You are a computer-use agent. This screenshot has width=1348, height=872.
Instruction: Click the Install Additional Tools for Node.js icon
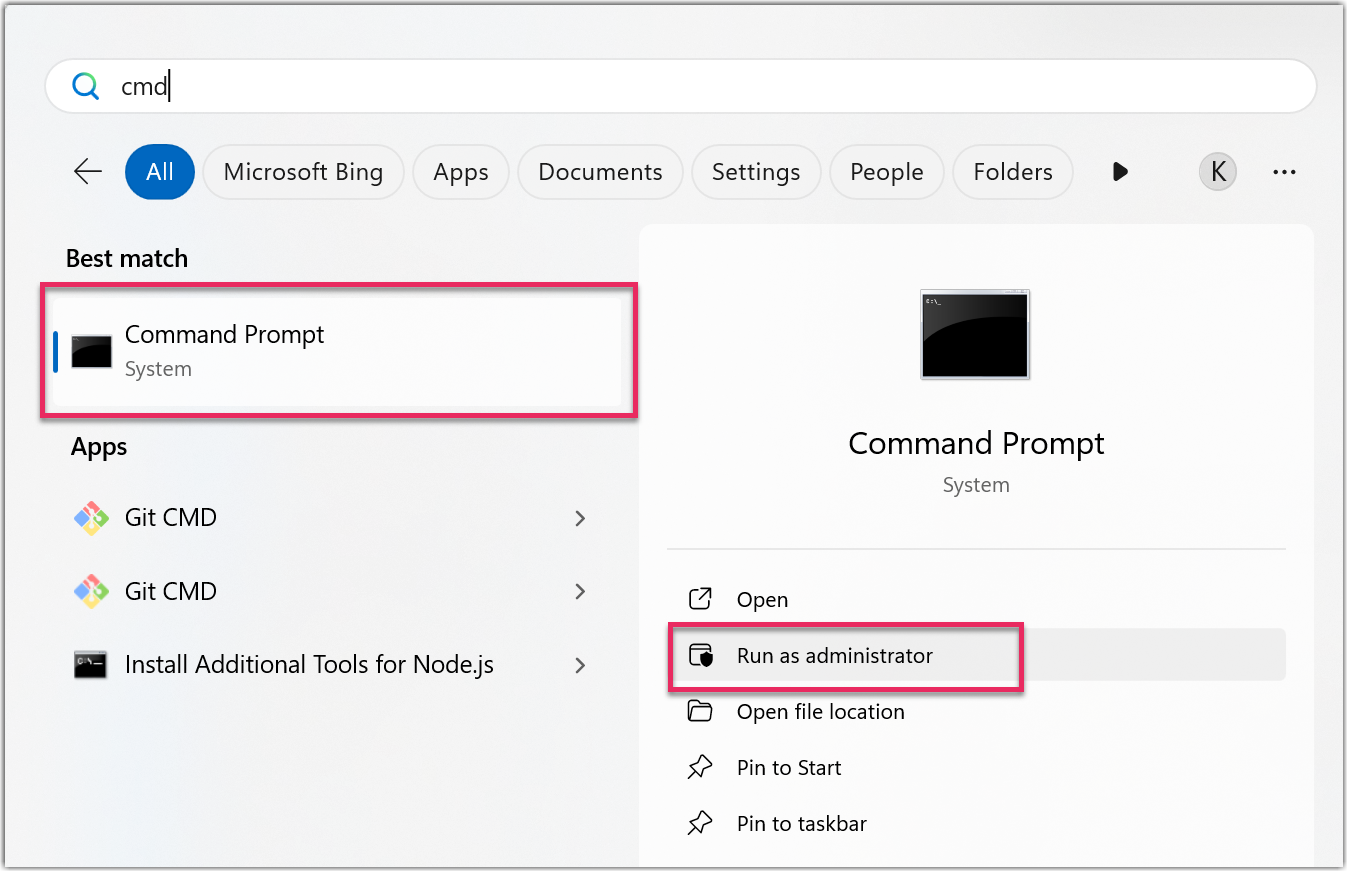tap(91, 665)
